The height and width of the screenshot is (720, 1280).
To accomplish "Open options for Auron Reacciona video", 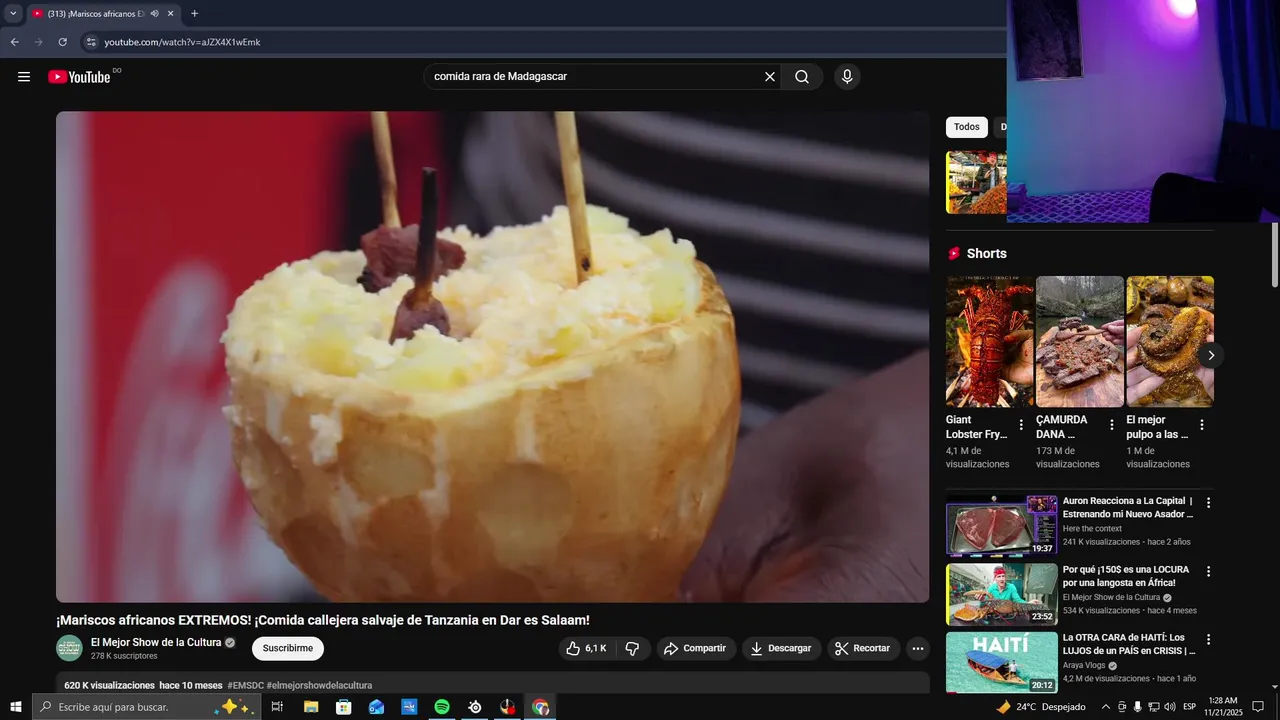I will click(1208, 503).
